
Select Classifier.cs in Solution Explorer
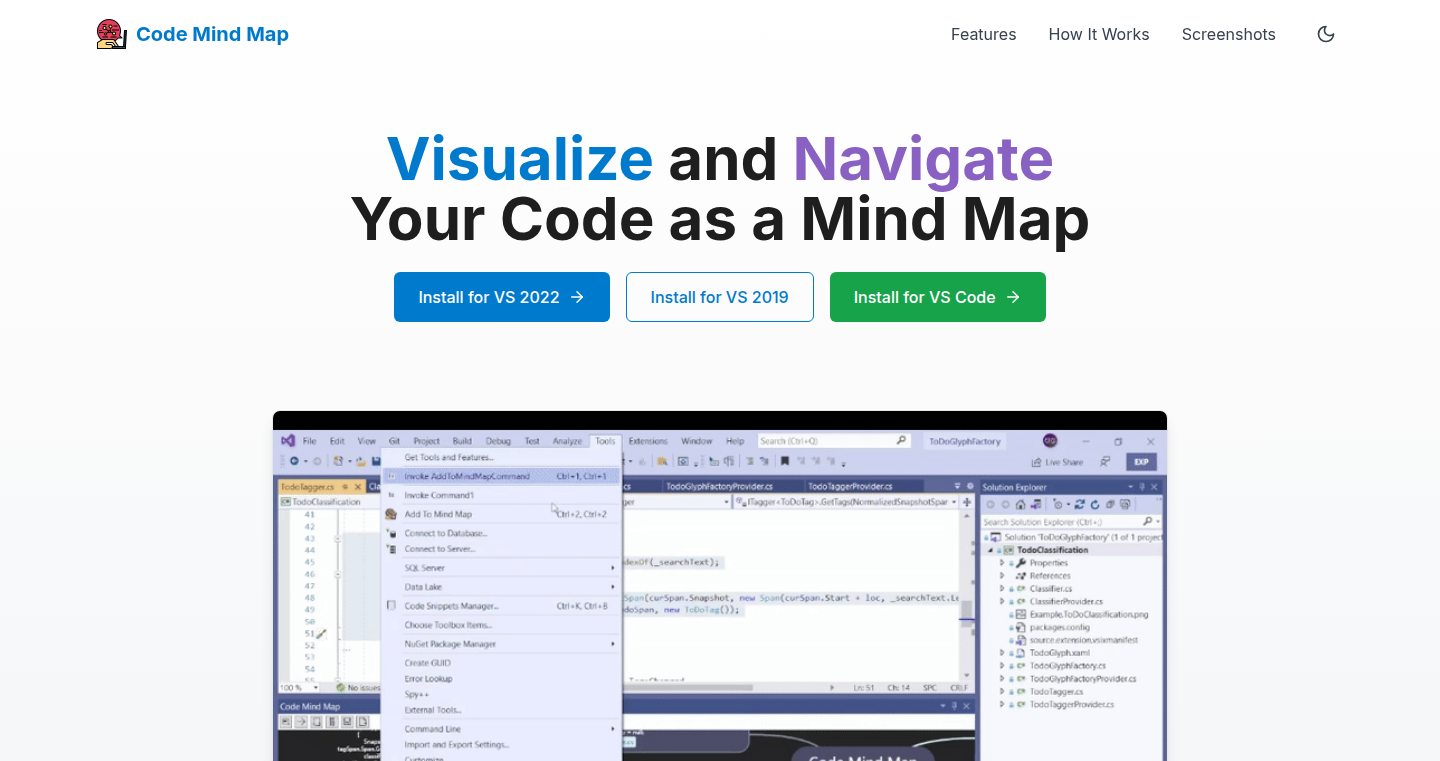[x=1051, y=589]
